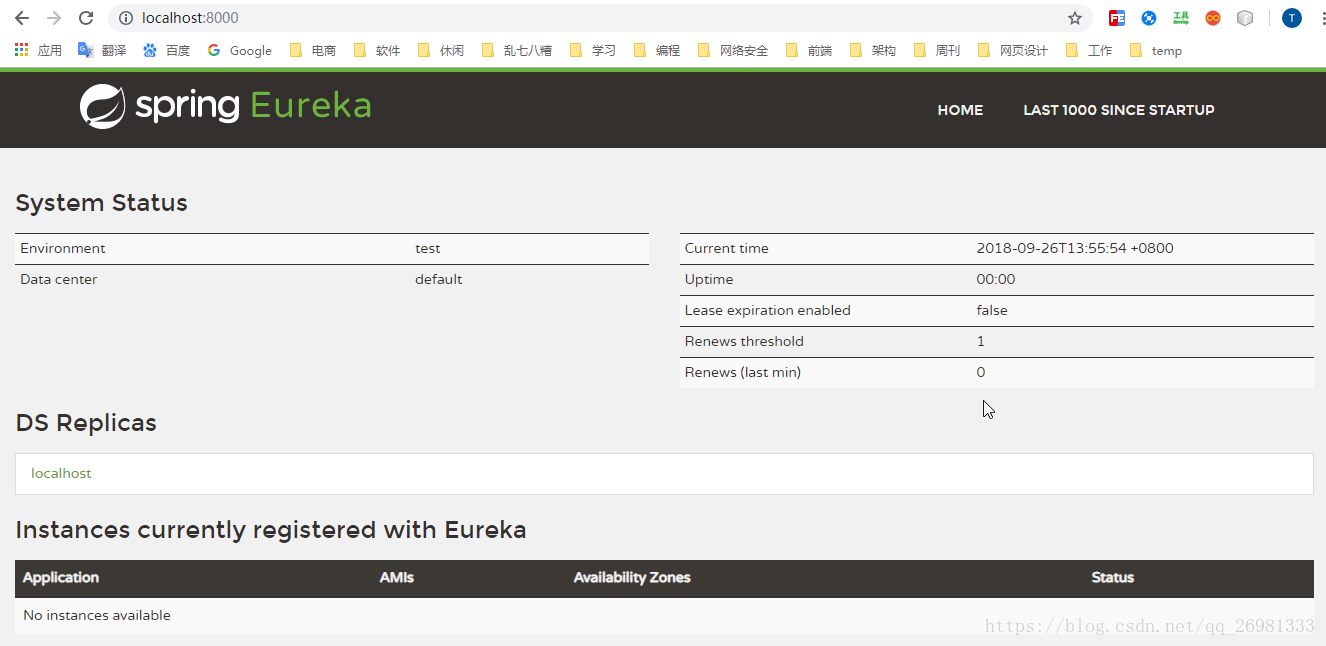The height and width of the screenshot is (646, 1326).
Task: Open the 百度 Baidu bookmark
Action: coord(166,50)
